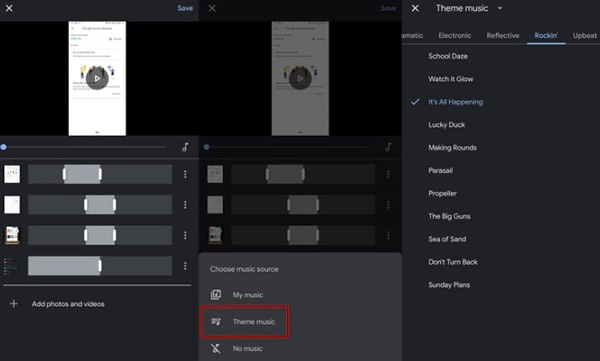Screen dimensions: 600x361
Task: Select the Don't Turn Back track
Action: tap(453, 262)
